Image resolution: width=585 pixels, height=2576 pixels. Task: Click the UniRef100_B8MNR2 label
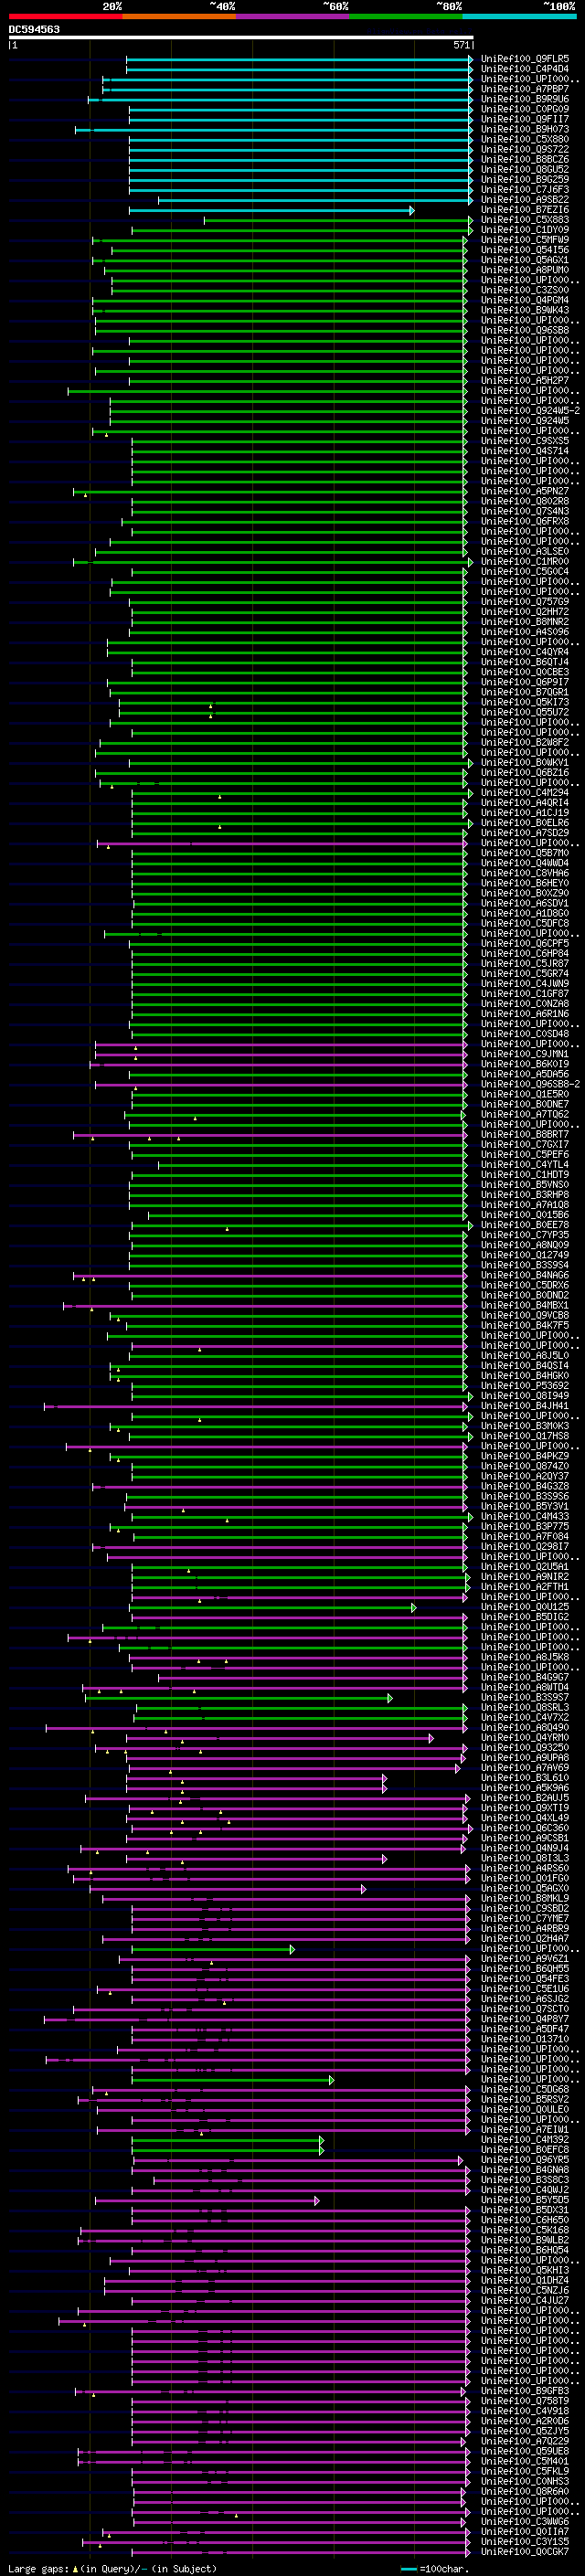click(x=525, y=622)
